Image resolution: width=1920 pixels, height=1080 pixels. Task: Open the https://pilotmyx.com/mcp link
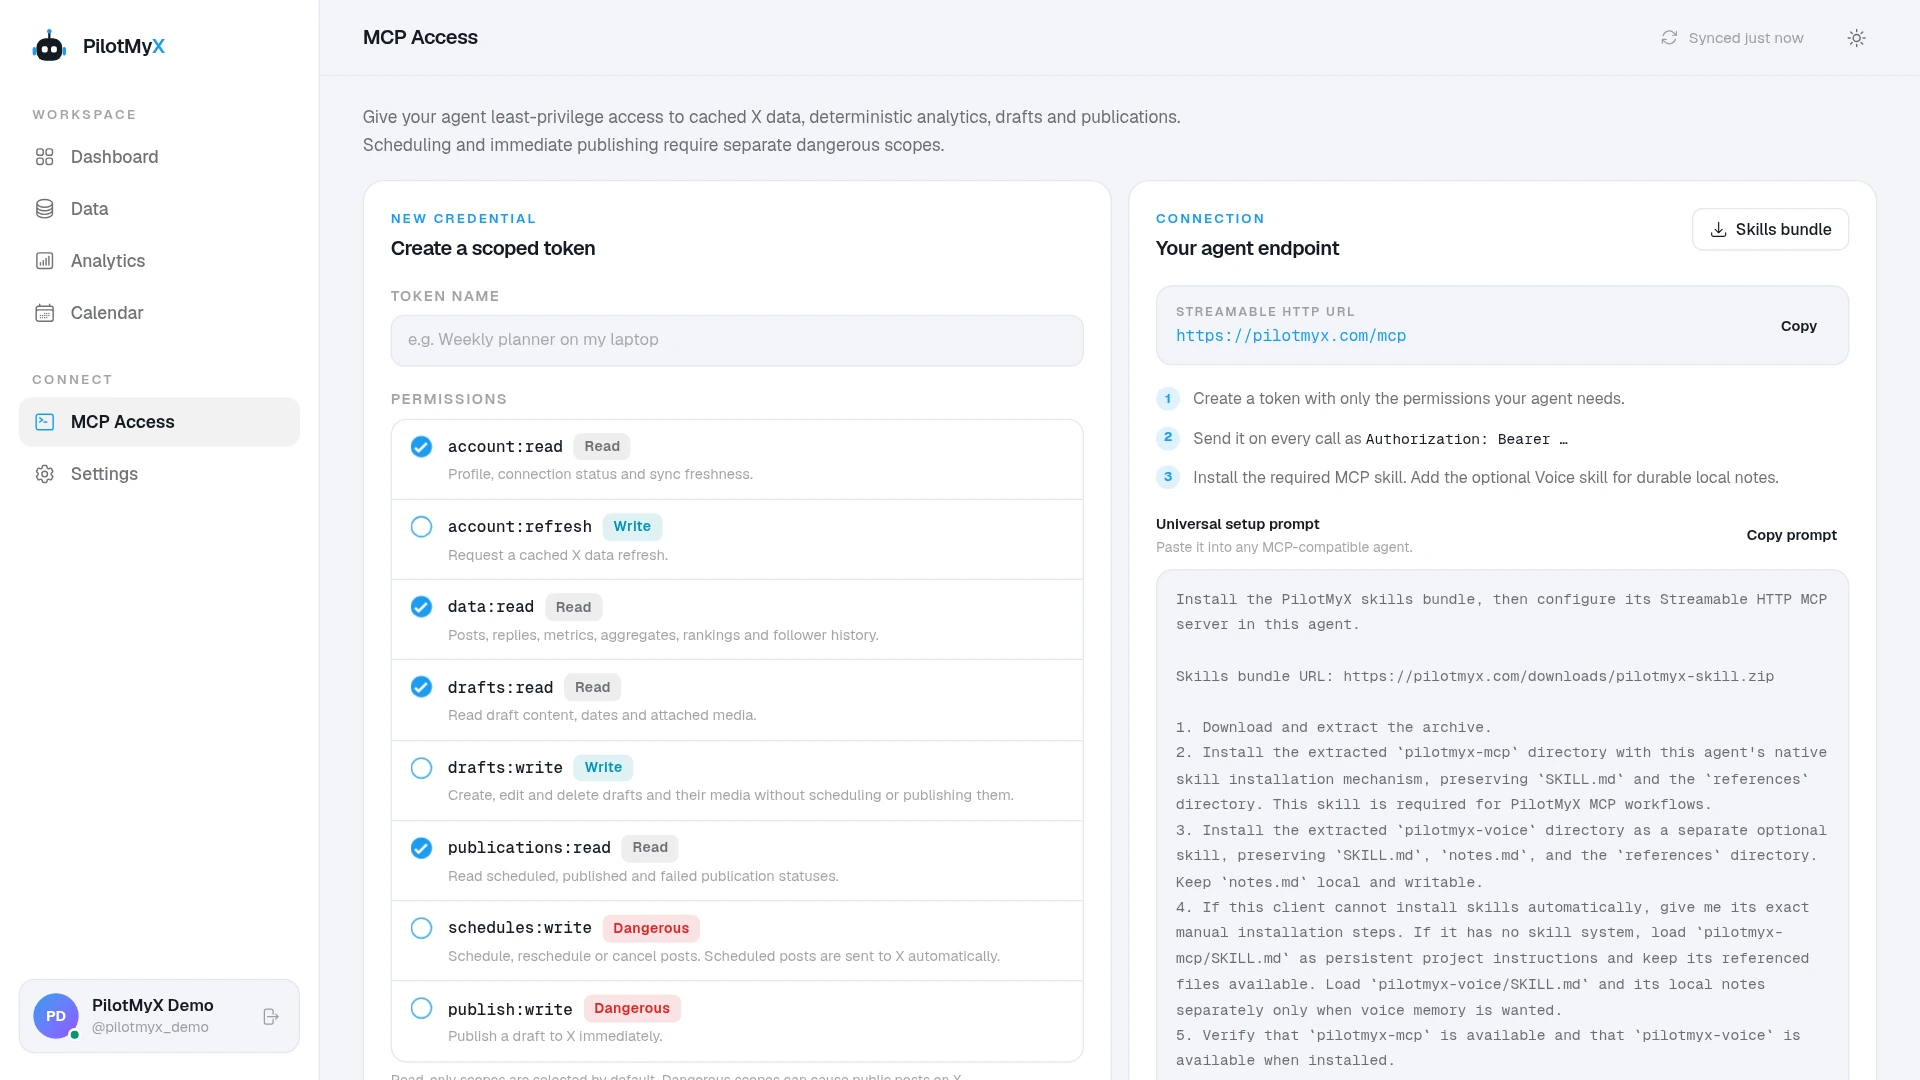(1290, 336)
